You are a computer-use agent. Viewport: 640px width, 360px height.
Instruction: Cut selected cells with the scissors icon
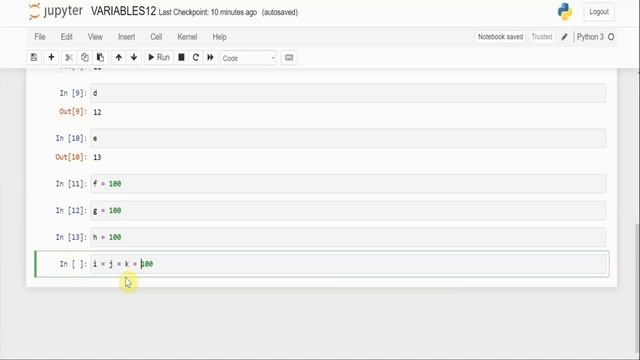click(x=69, y=58)
